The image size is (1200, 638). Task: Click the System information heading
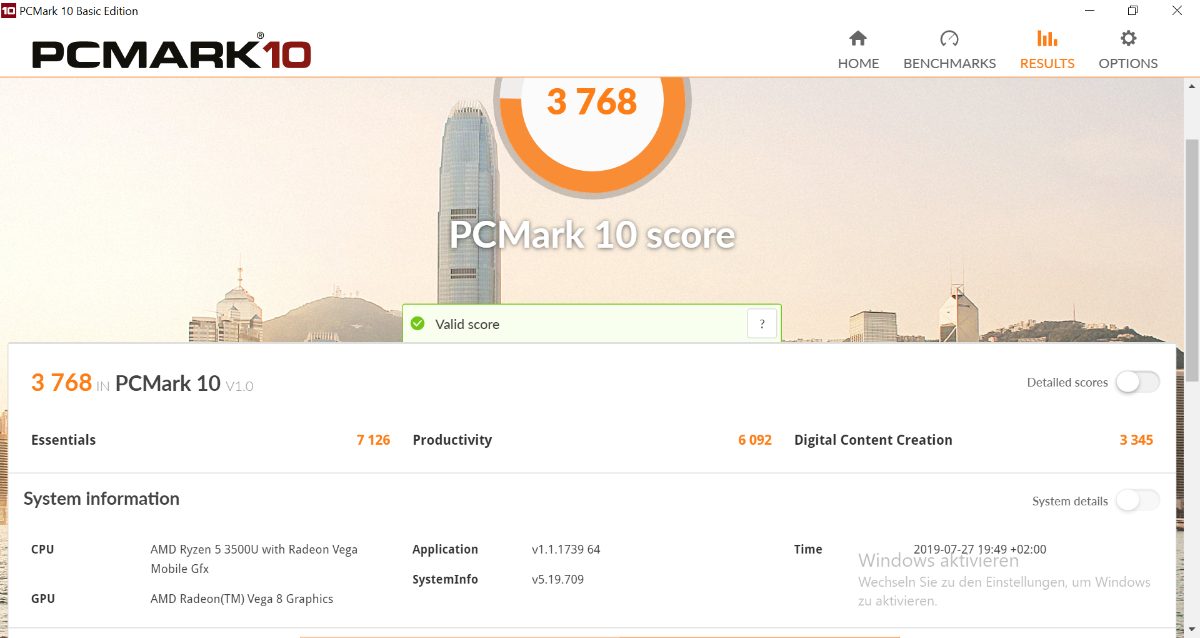[x=101, y=499]
